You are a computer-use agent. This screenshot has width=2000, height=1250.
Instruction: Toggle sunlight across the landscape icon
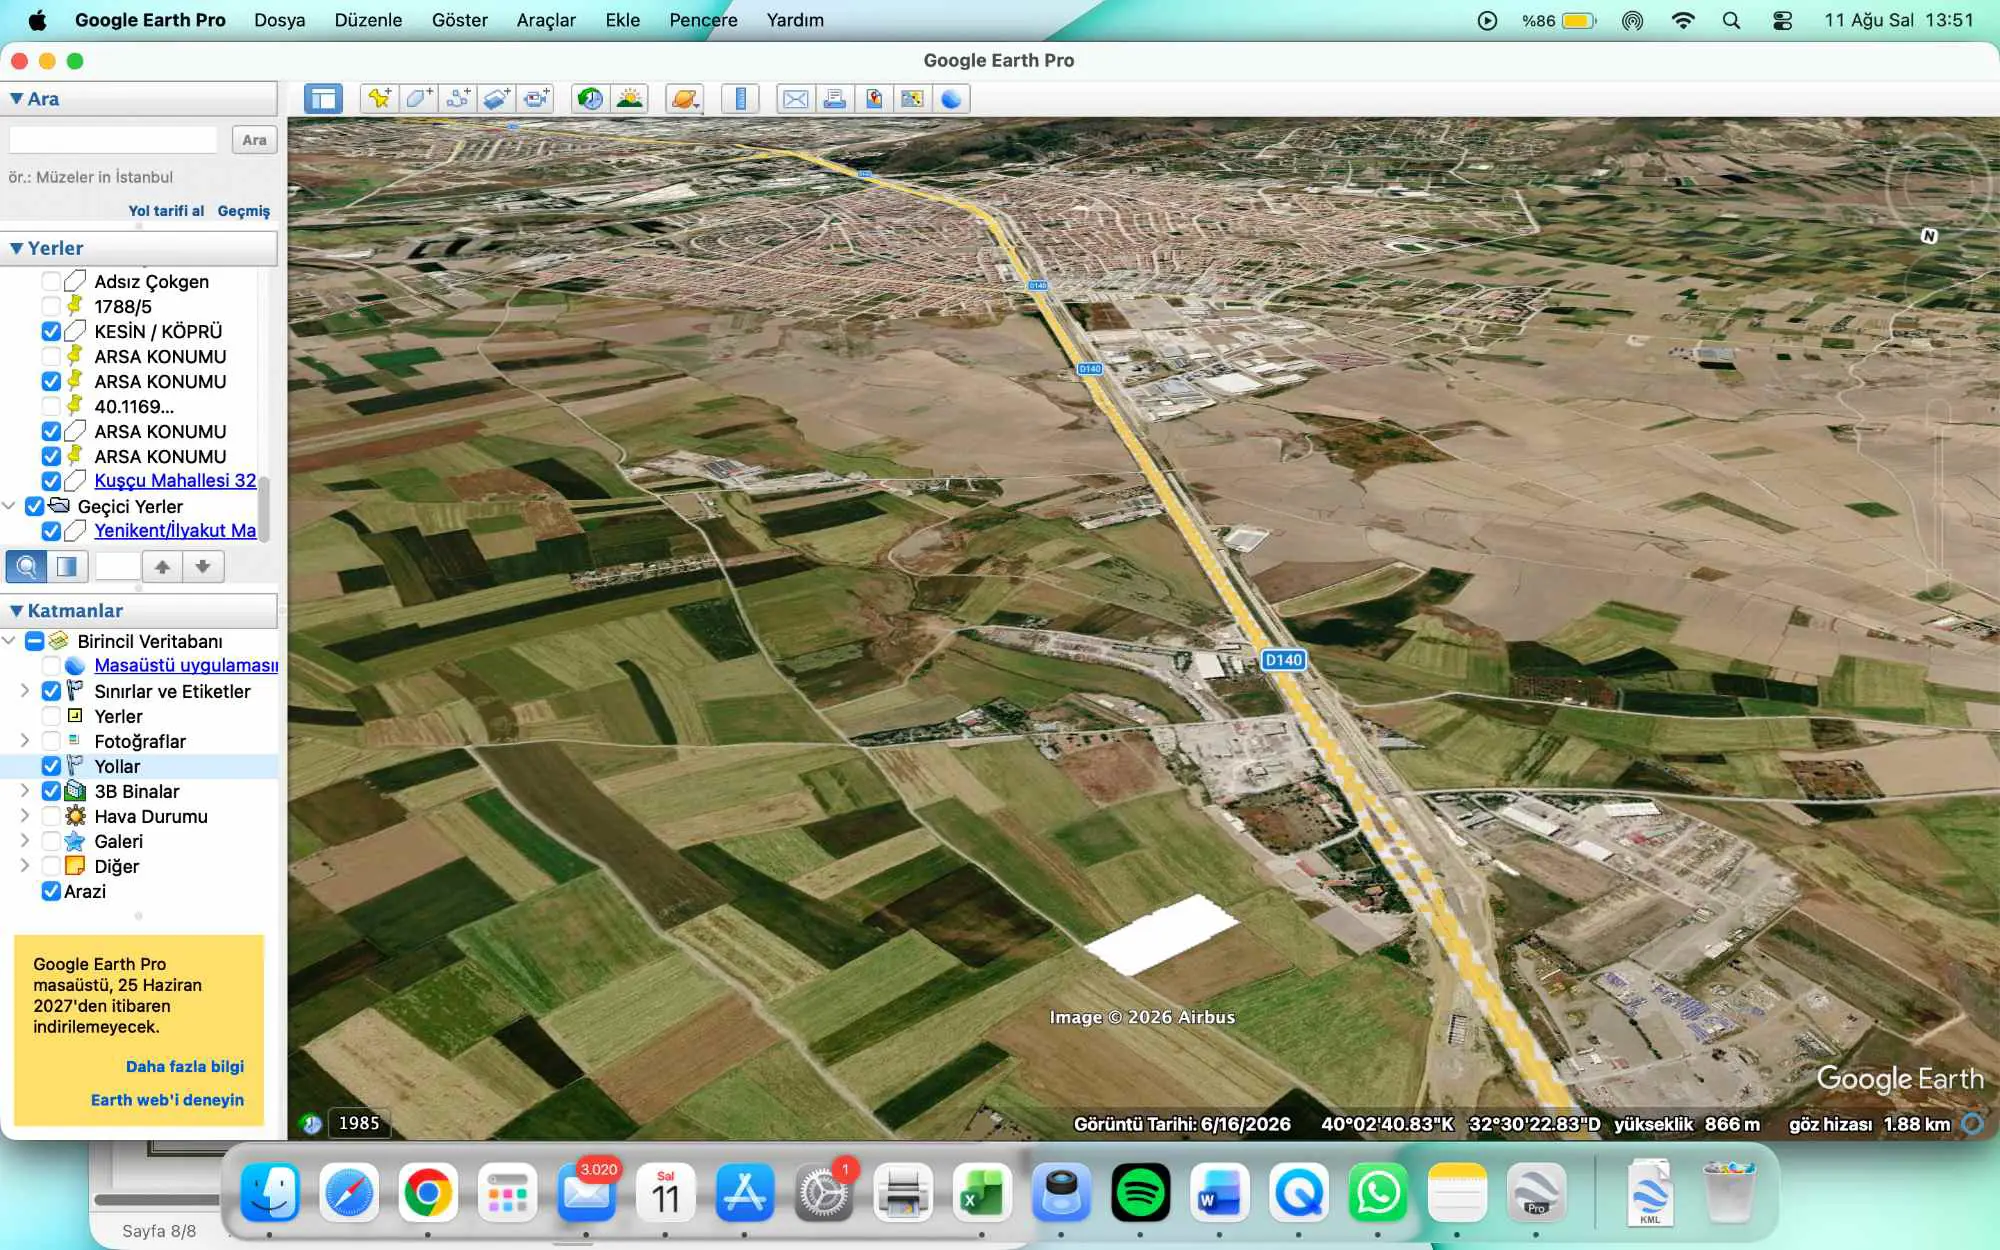(x=630, y=98)
